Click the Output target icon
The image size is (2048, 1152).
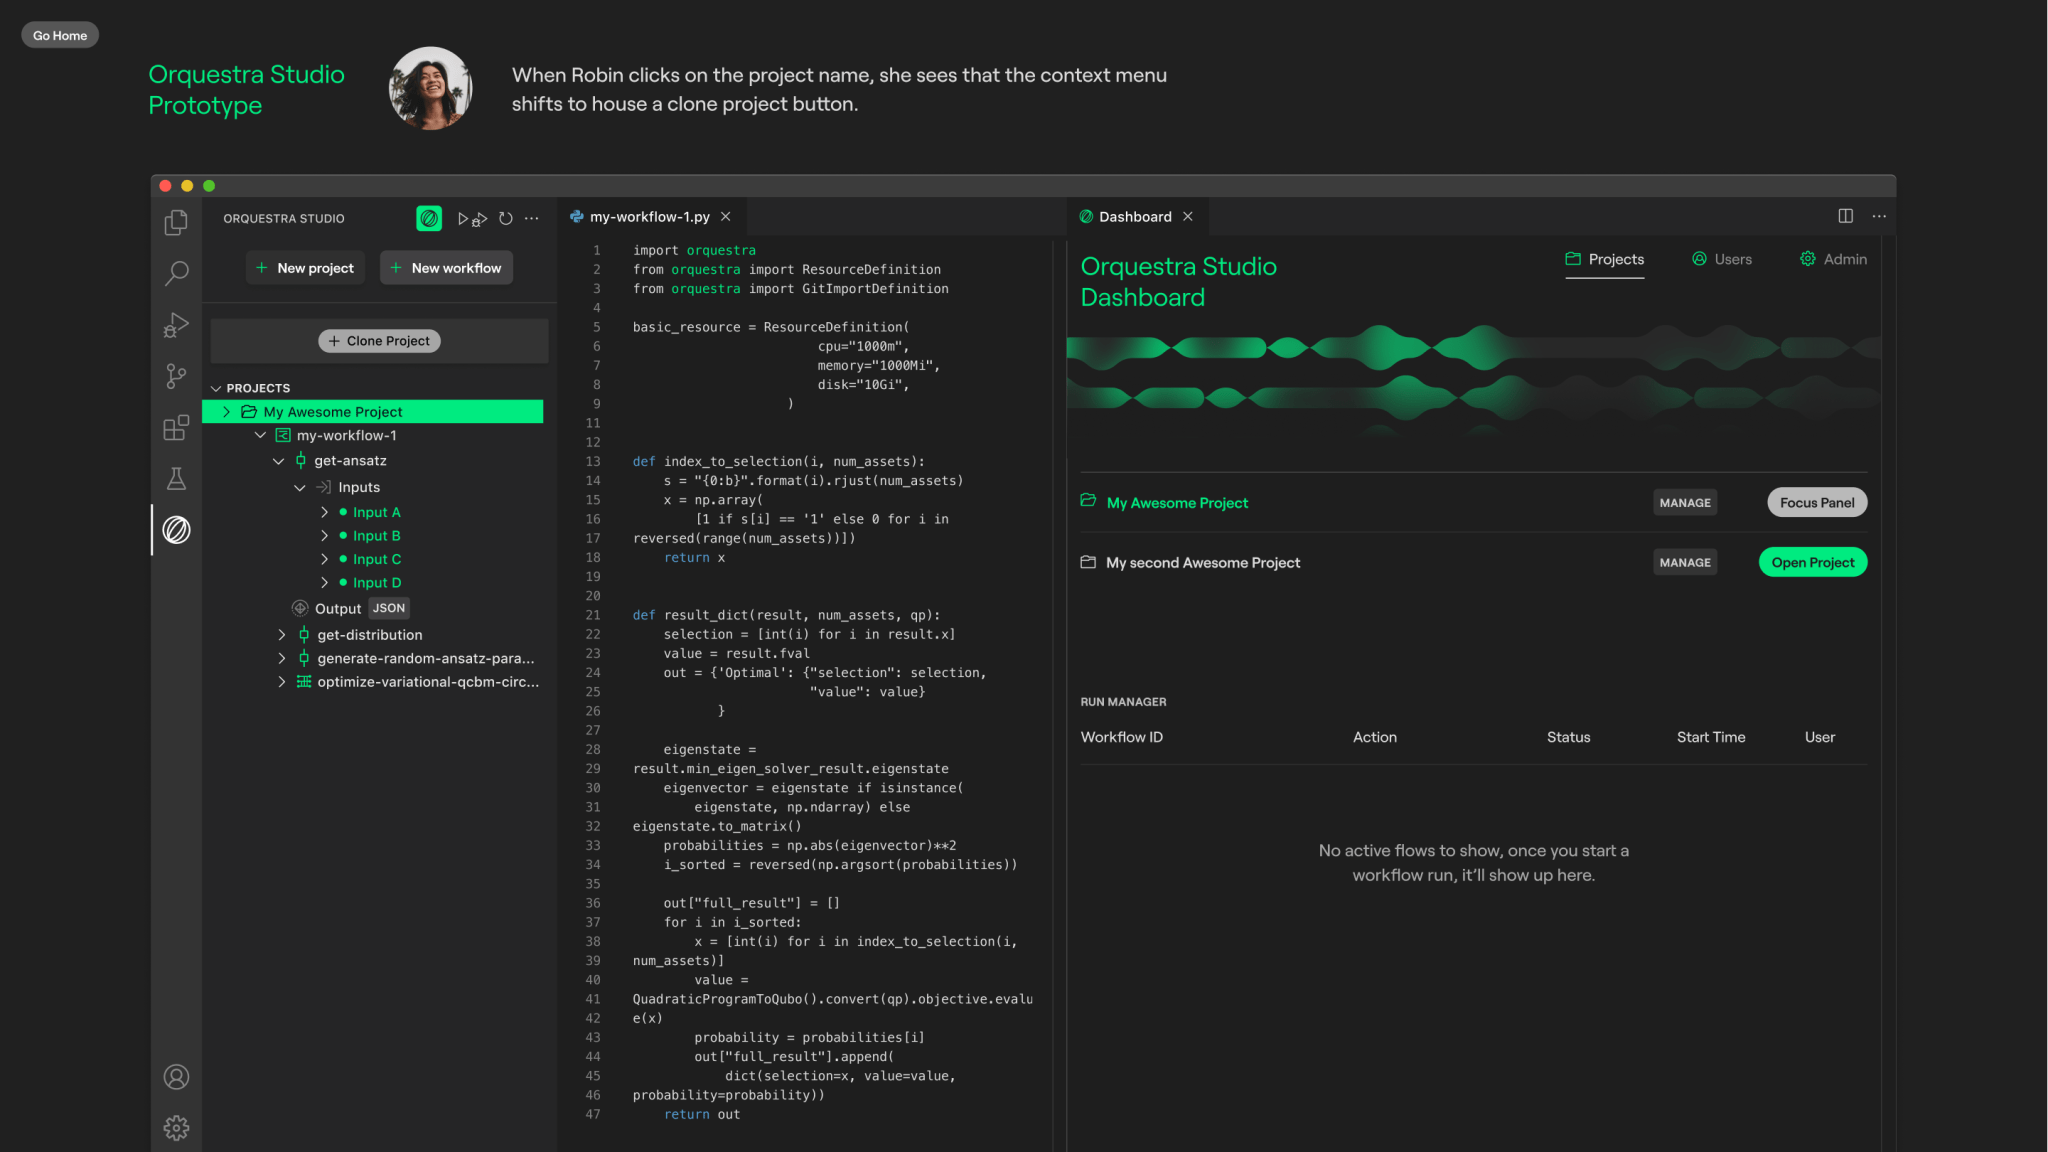click(x=299, y=608)
